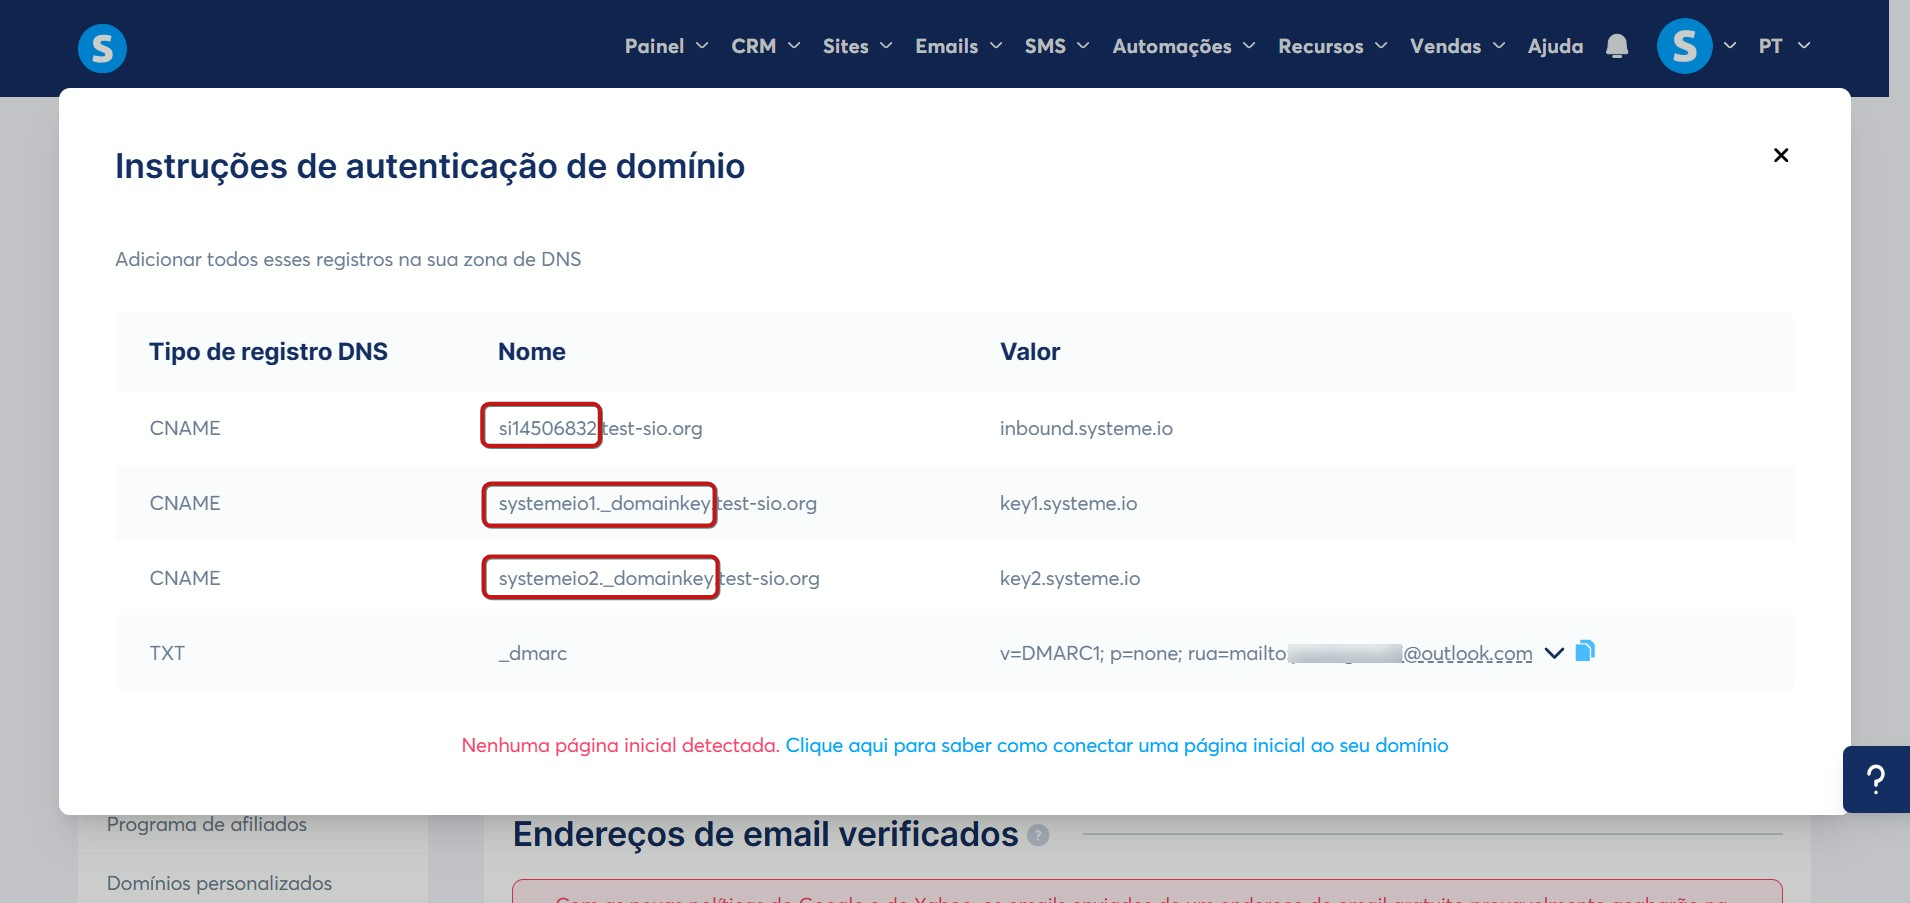Open the Painel dropdown menu
The height and width of the screenshot is (903, 1910).
666,46
